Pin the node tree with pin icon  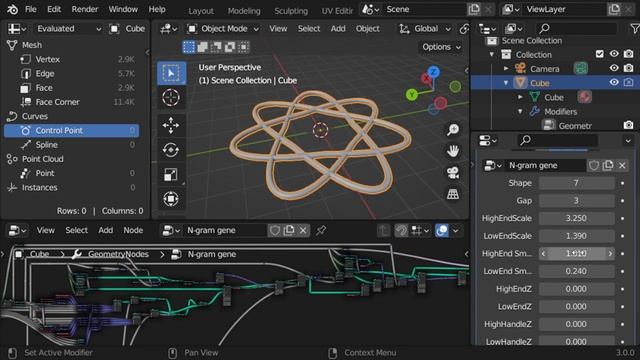click(x=321, y=231)
